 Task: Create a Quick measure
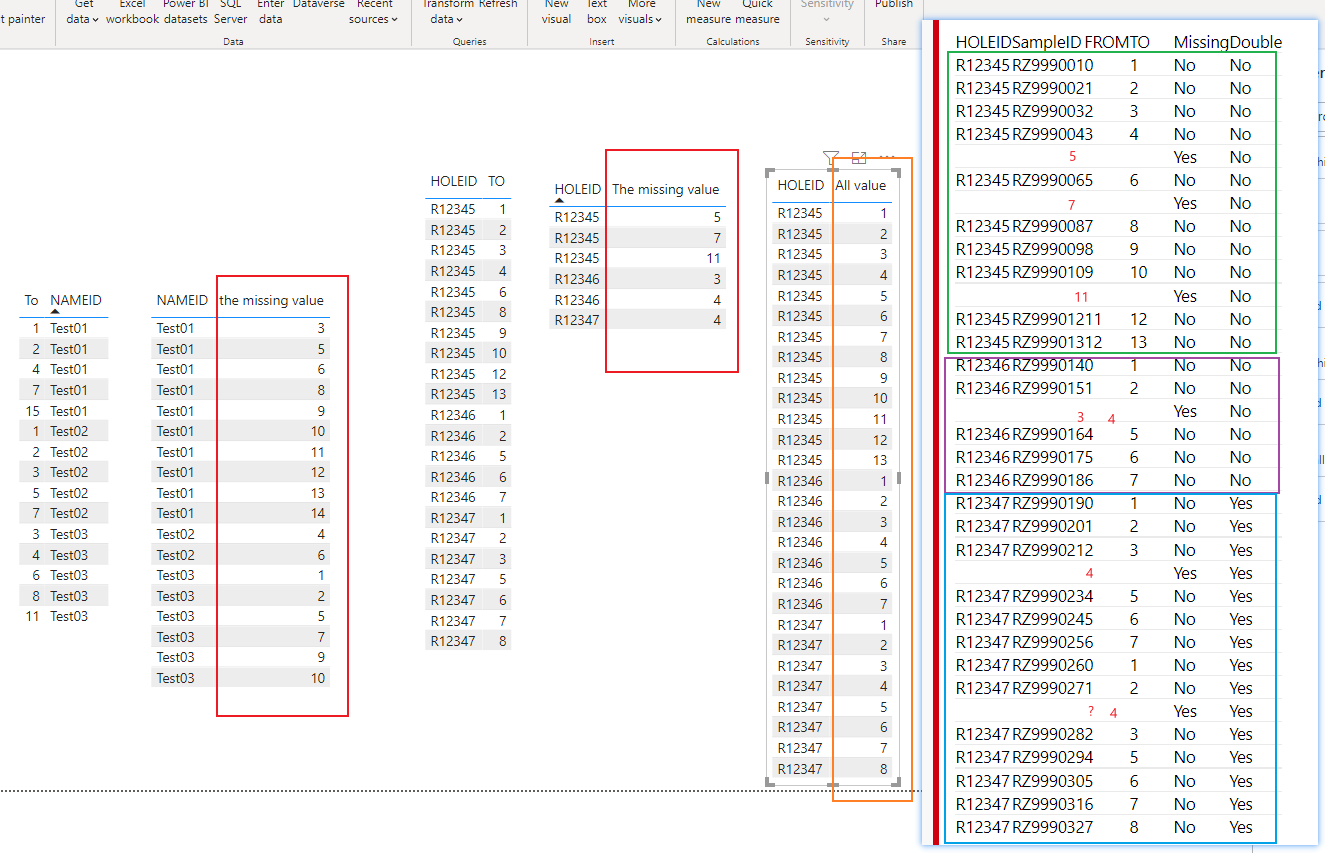pyautogui.click(x=757, y=12)
